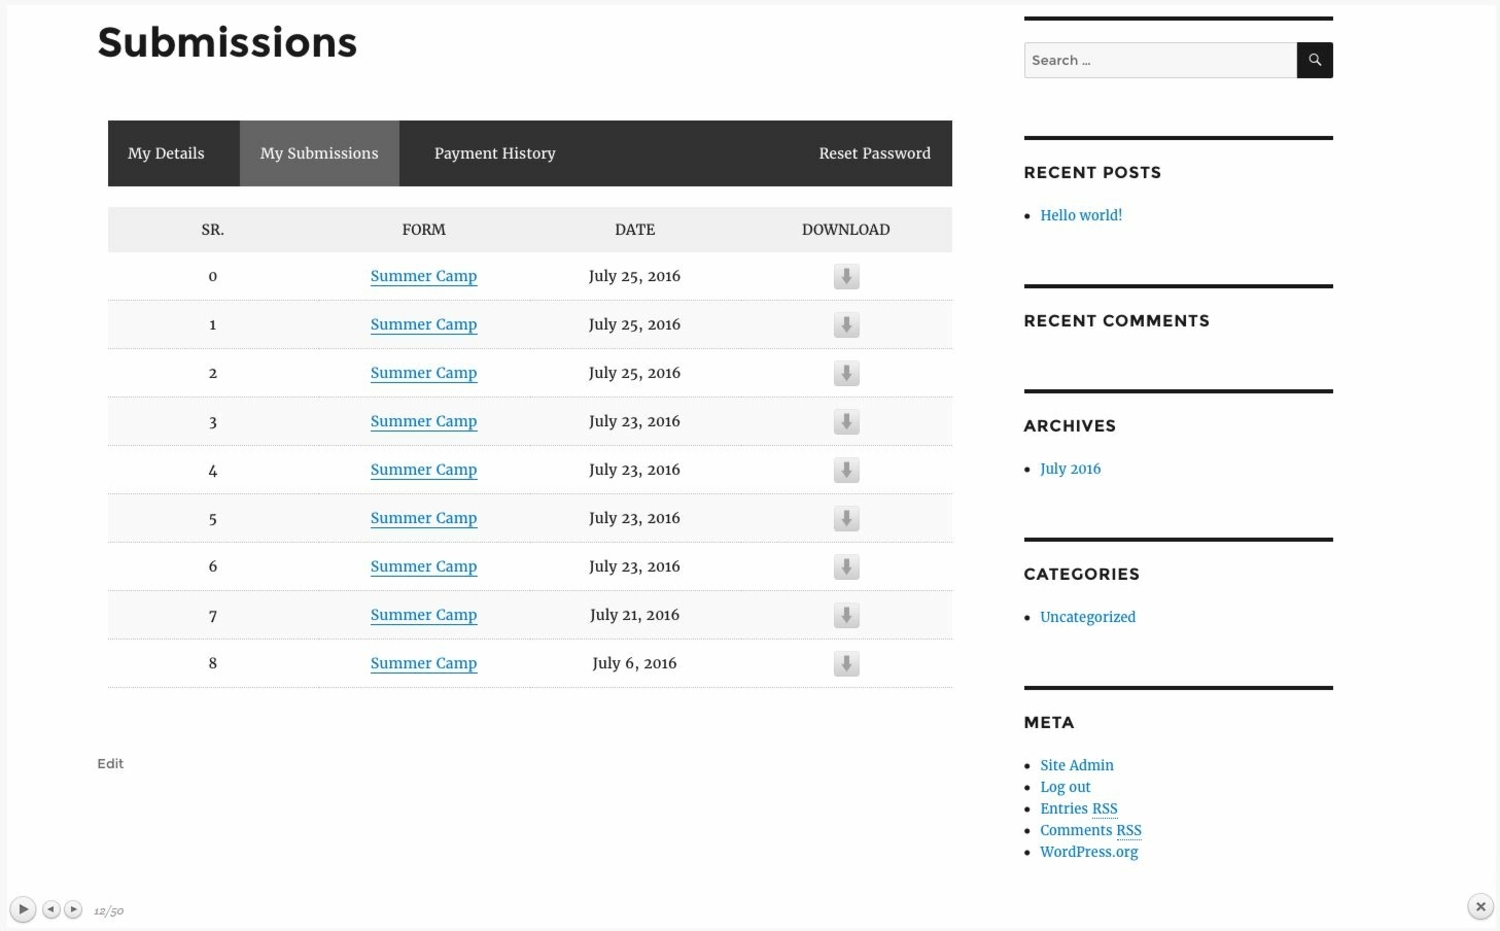This screenshot has width=1500, height=931.
Task: Click into the Search input field
Action: (1160, 60)
